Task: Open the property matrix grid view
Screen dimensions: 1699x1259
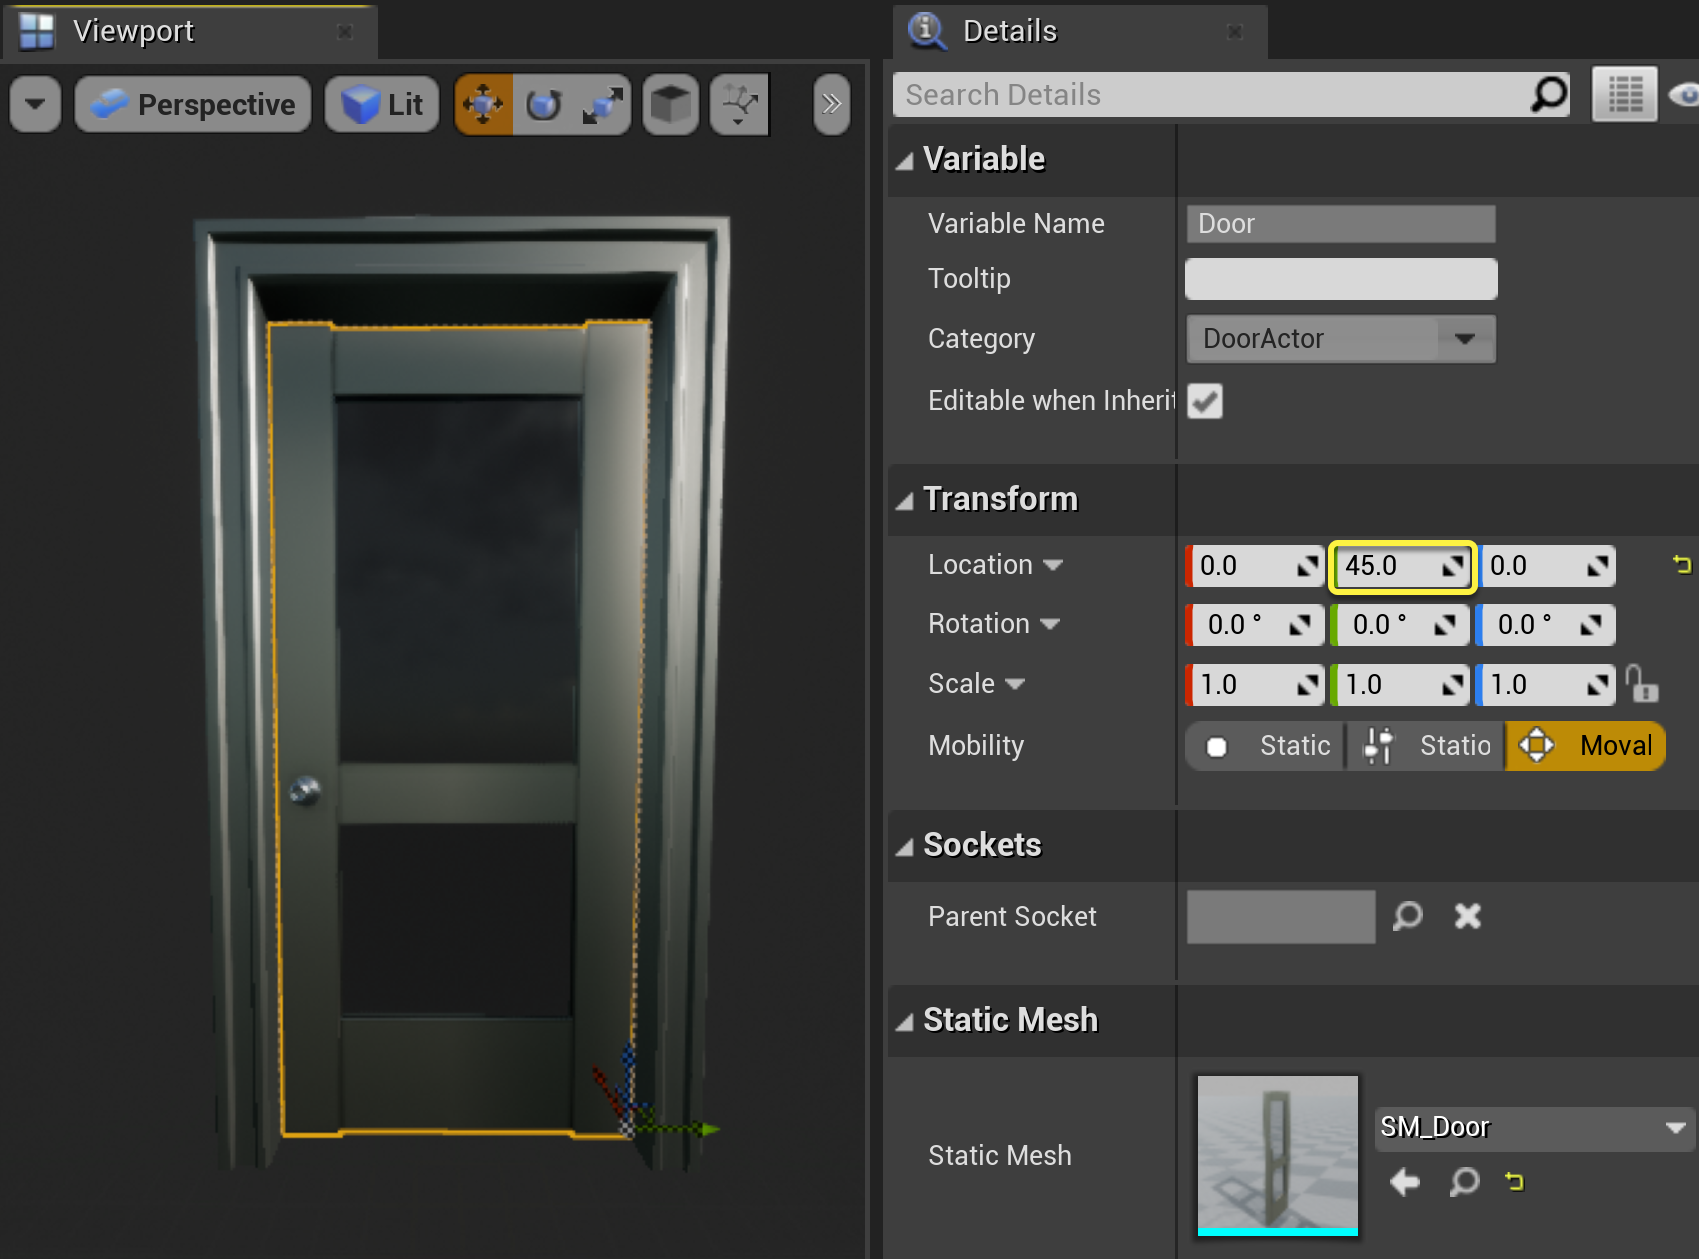Action: pyautogui.click(x=1624, y=95)
